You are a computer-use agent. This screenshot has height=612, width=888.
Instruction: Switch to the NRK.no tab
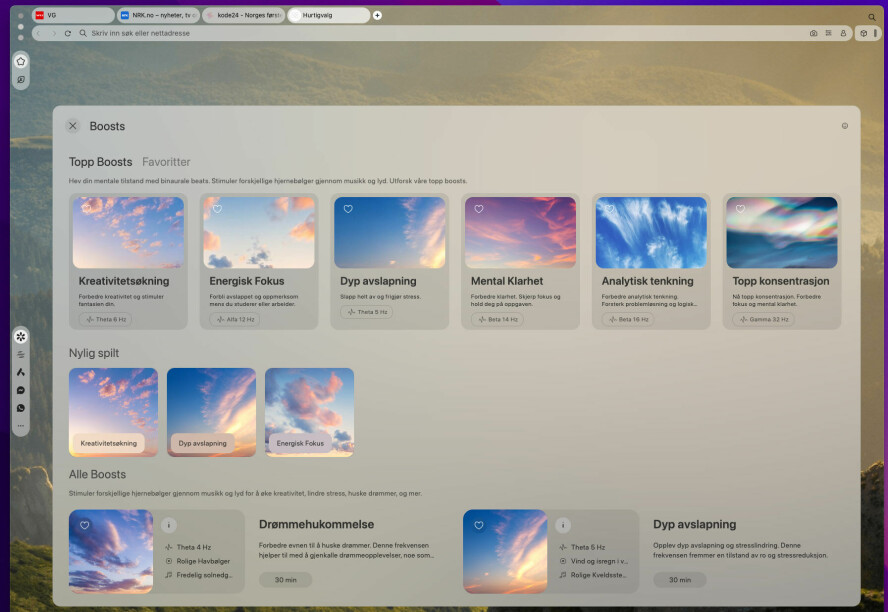click(x=158, y=15)
